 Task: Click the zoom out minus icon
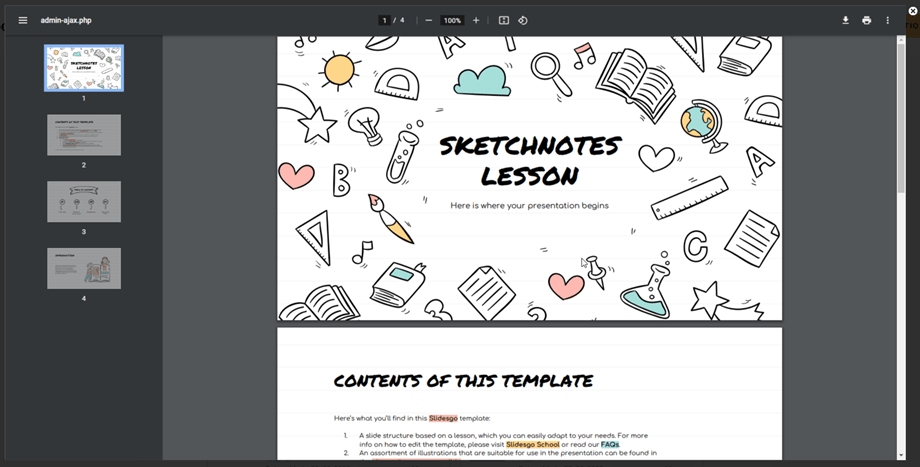tap(429, 20)
